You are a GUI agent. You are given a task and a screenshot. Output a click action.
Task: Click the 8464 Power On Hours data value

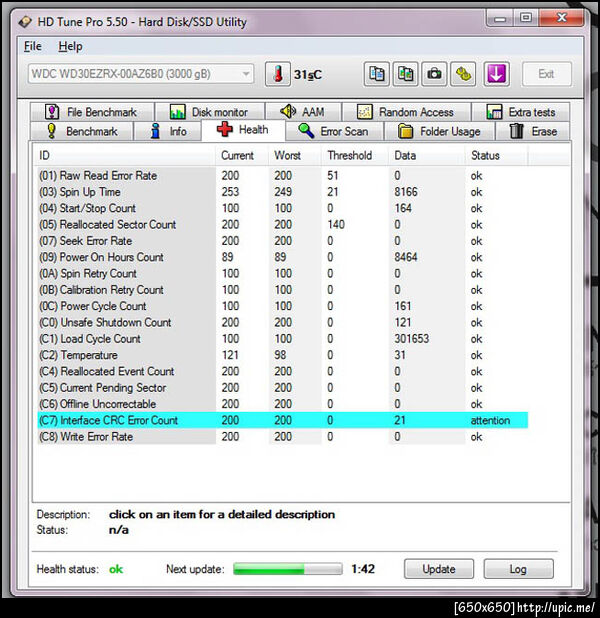406,257
